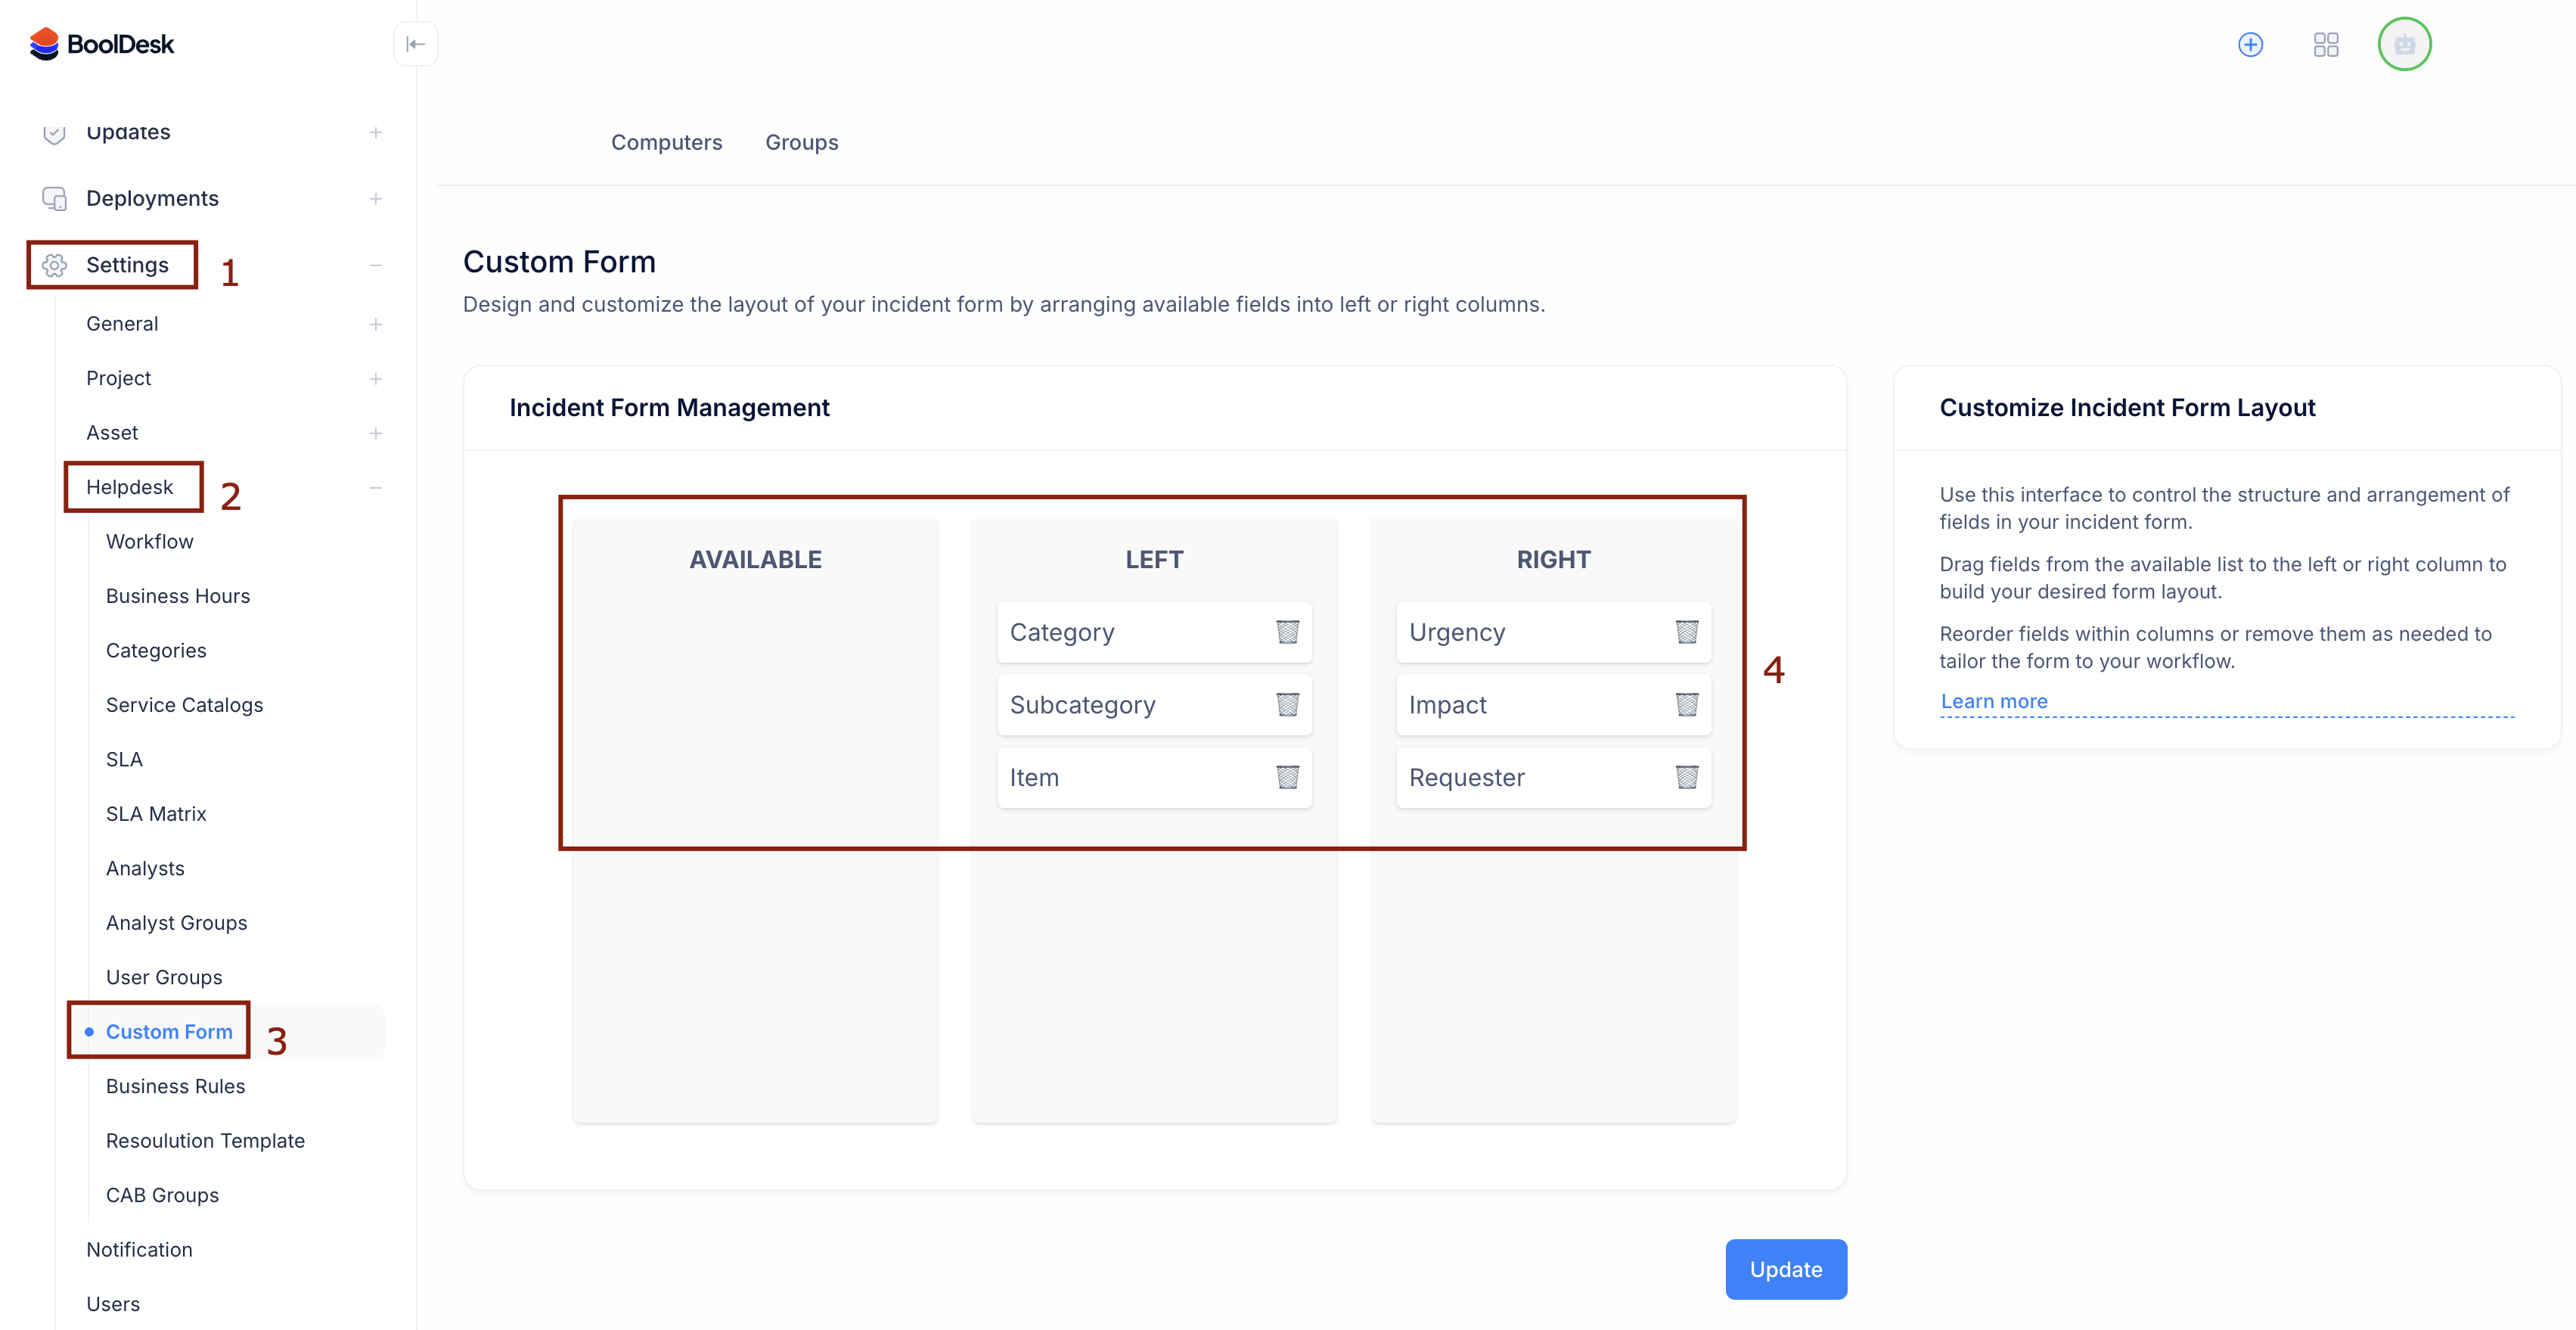Delete the Item field with trash icon

pos(1287,777)
